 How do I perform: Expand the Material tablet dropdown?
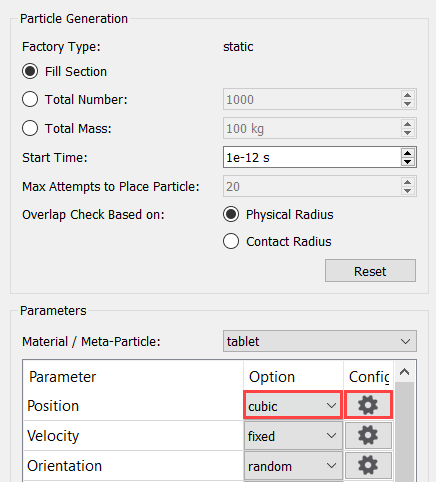point(320,341)
